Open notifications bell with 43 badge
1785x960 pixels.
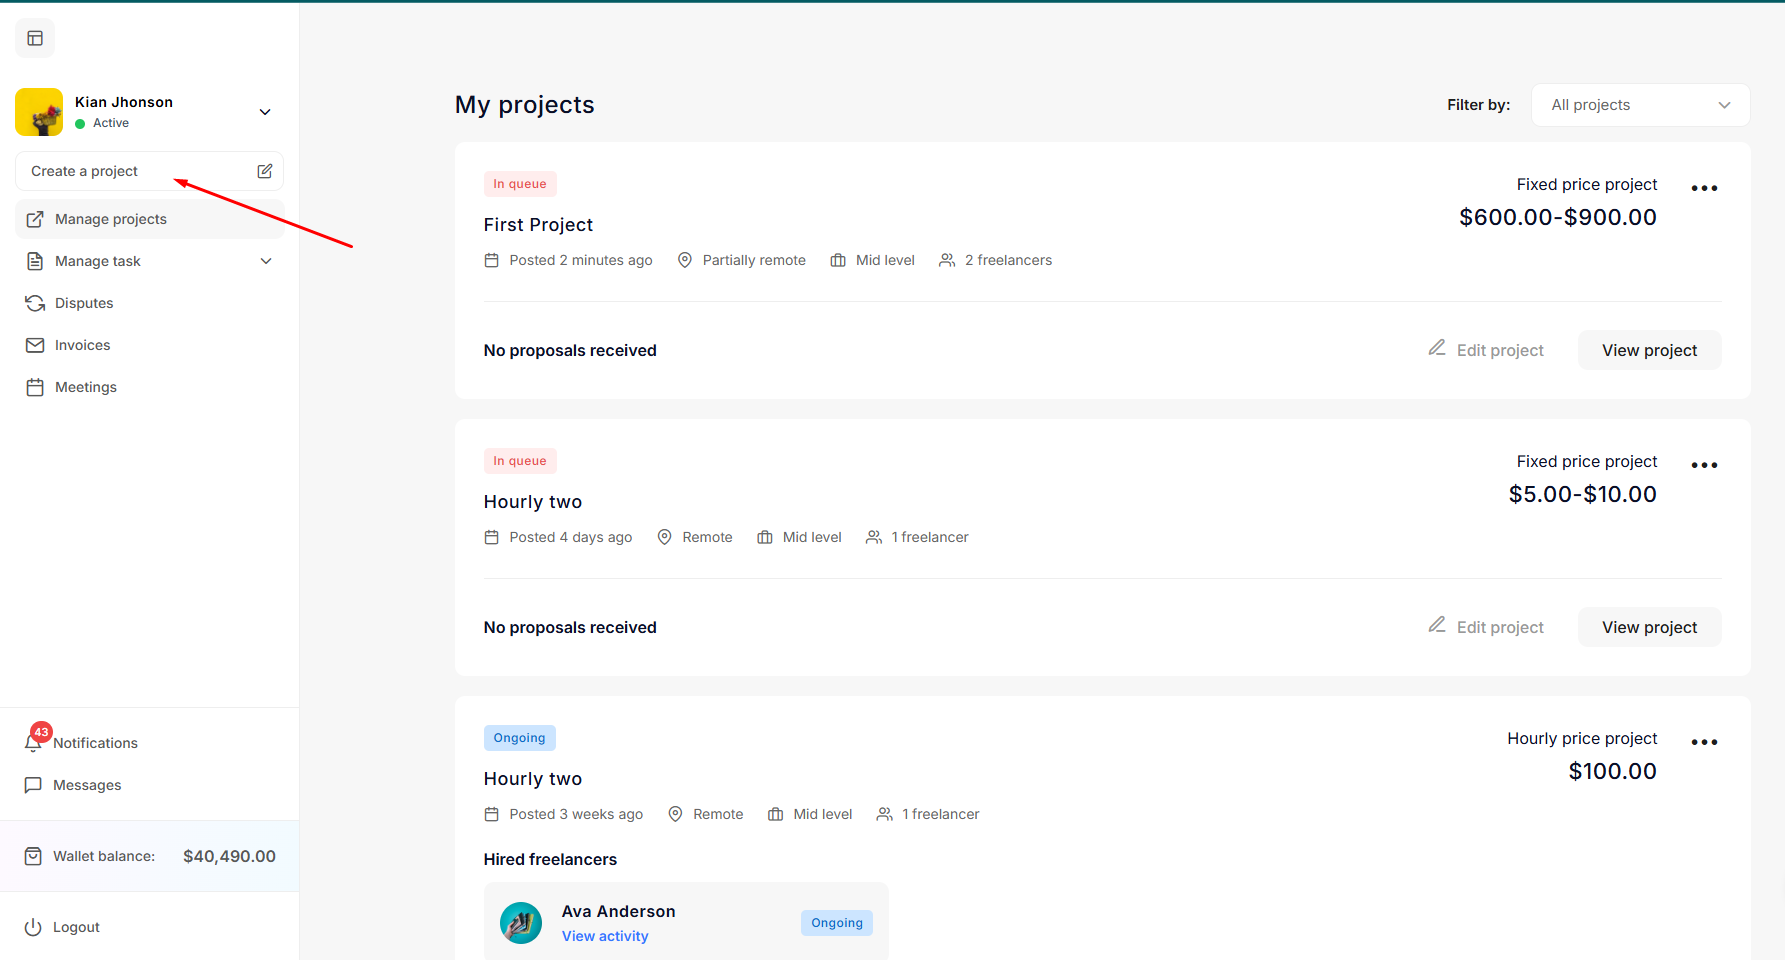click(x=34, y=742)
